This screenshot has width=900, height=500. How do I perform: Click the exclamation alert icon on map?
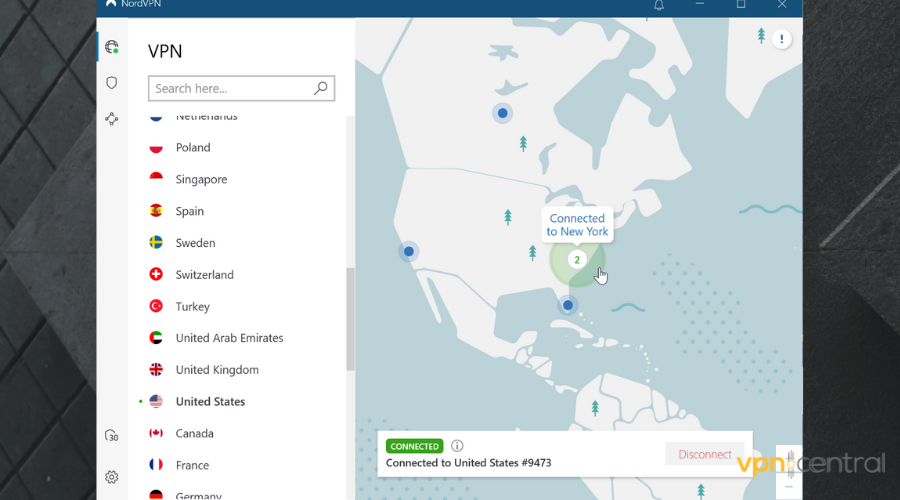[782, 39]
